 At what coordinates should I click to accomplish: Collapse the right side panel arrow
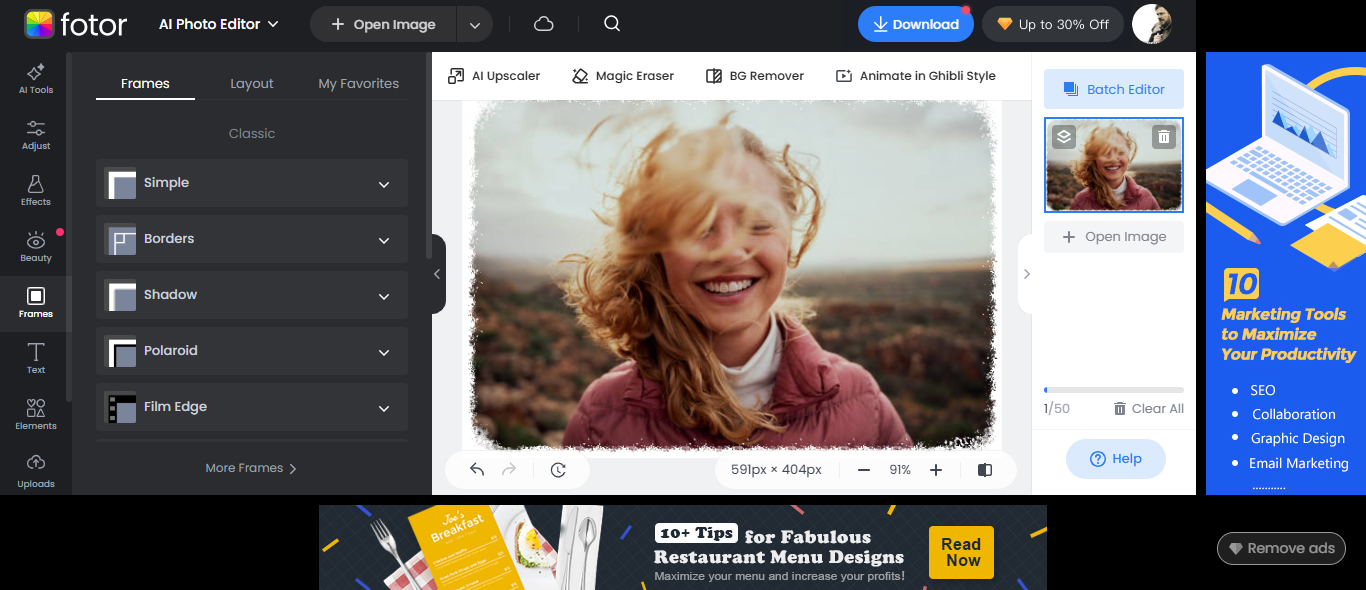1026,274
